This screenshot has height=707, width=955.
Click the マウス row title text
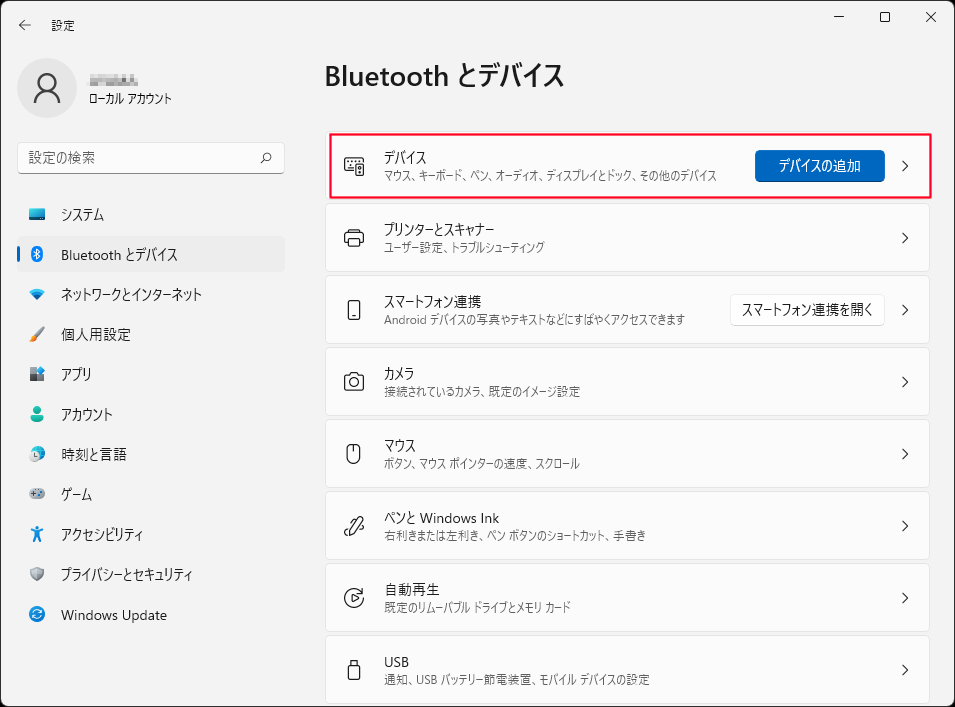(x=400, y=445)
